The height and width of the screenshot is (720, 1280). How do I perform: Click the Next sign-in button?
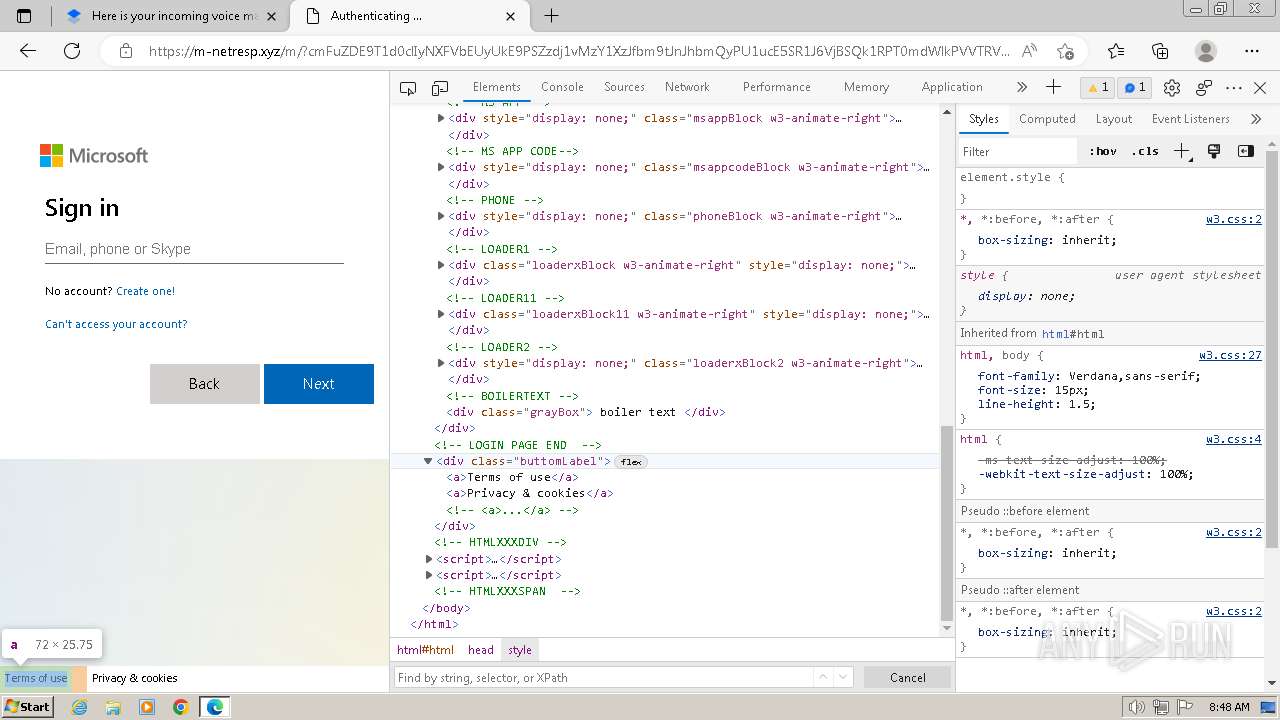[x=319, y=384]
